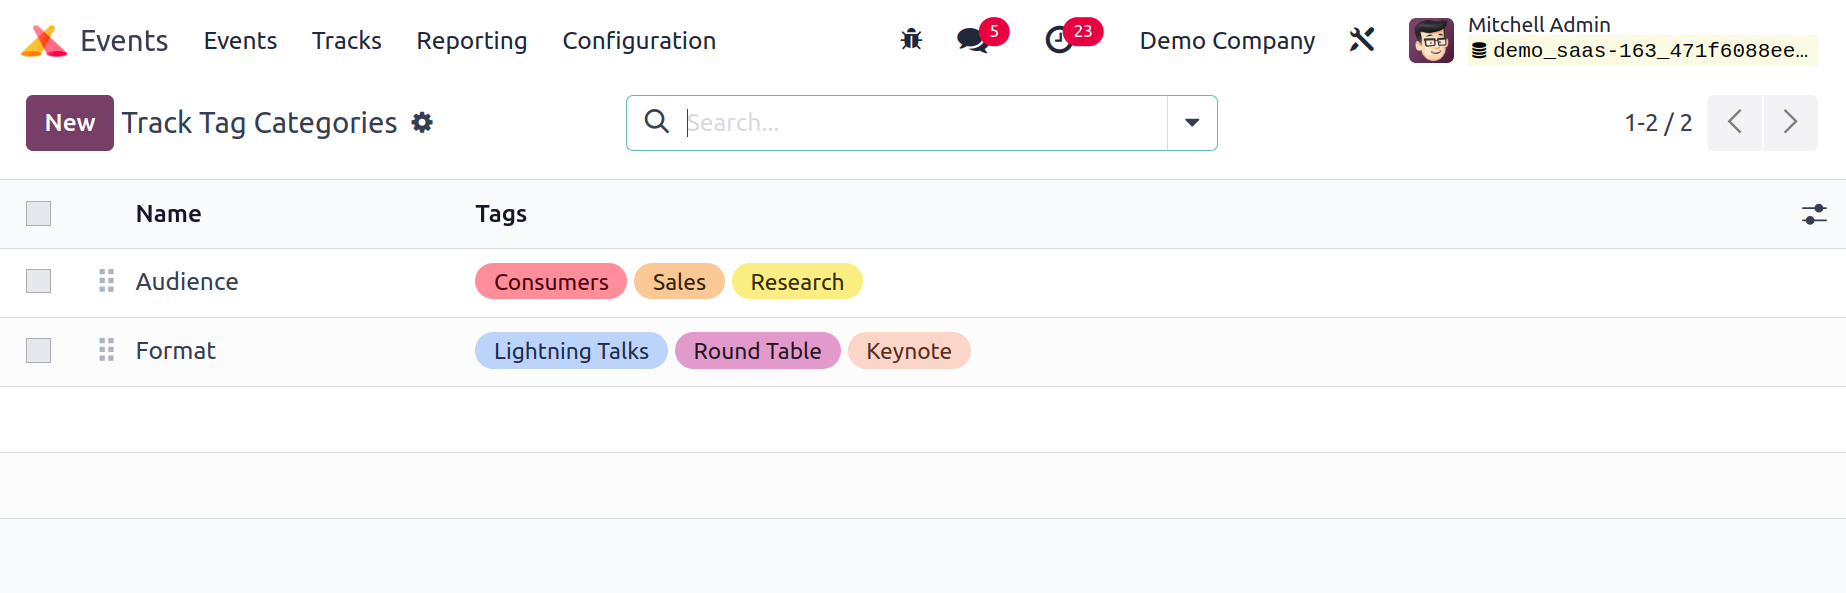Open the debug bug icon menu
Screen dimensions: 1846x593
pos(911,40)
